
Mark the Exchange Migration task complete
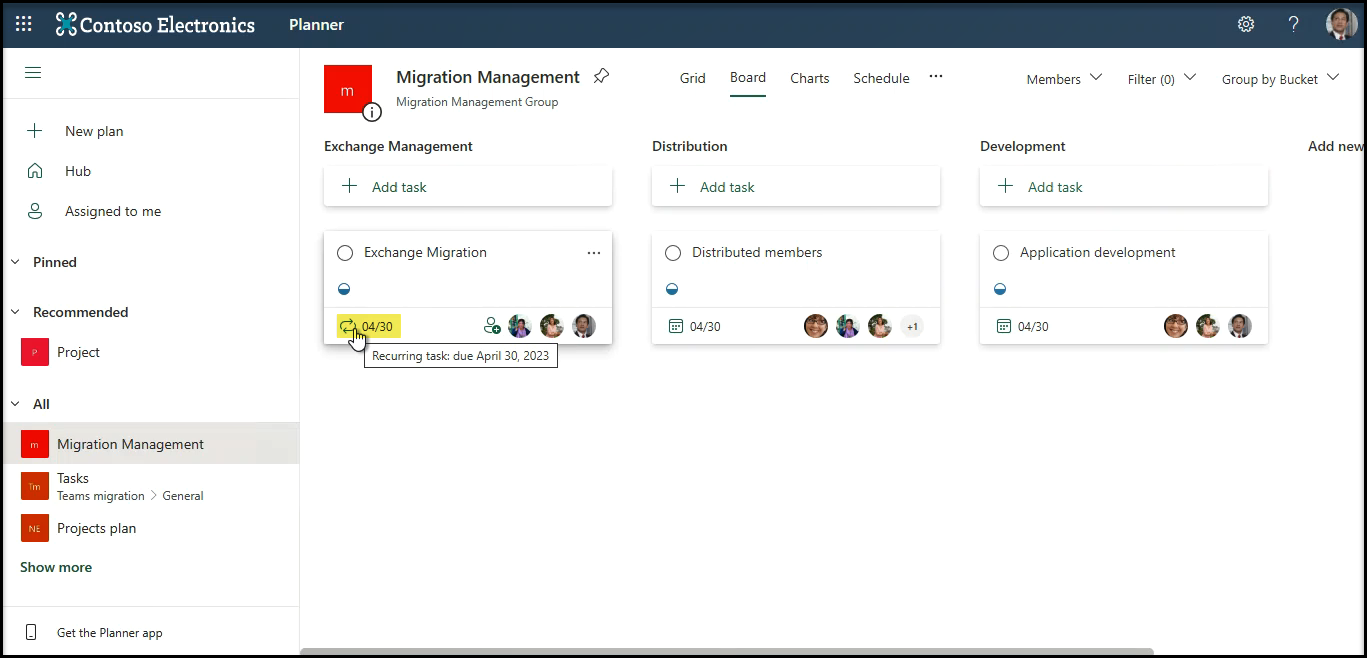(x=345, y=252)
